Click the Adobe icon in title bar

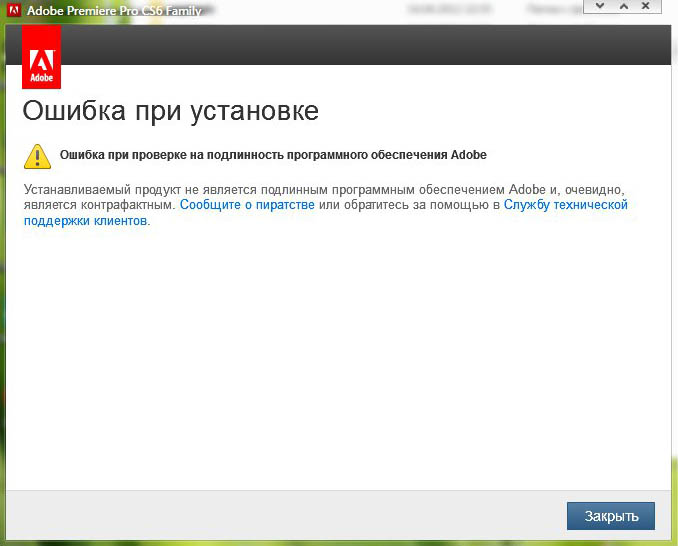coord(14,10)
